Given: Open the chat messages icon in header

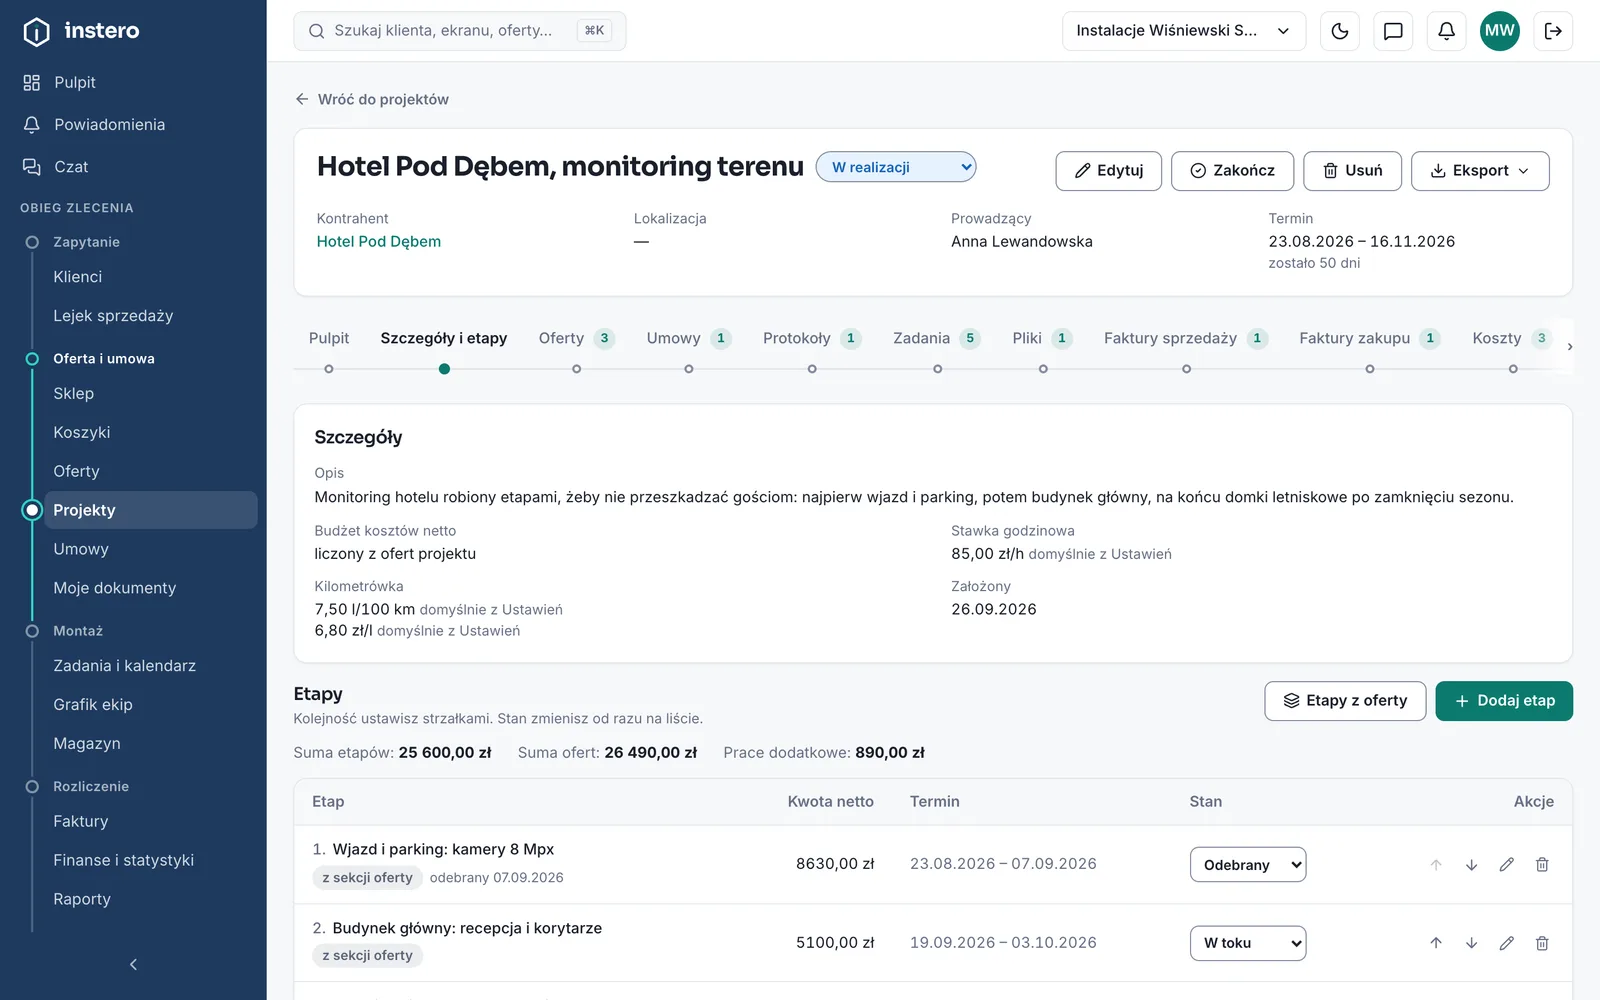Looking at the screenshot, I should coord(1393,31).
